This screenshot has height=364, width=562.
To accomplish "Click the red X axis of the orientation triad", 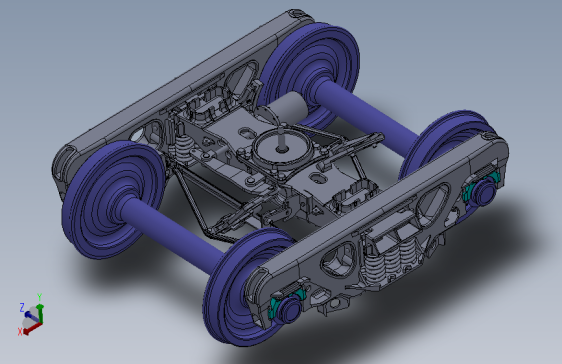I will point(32,328).
